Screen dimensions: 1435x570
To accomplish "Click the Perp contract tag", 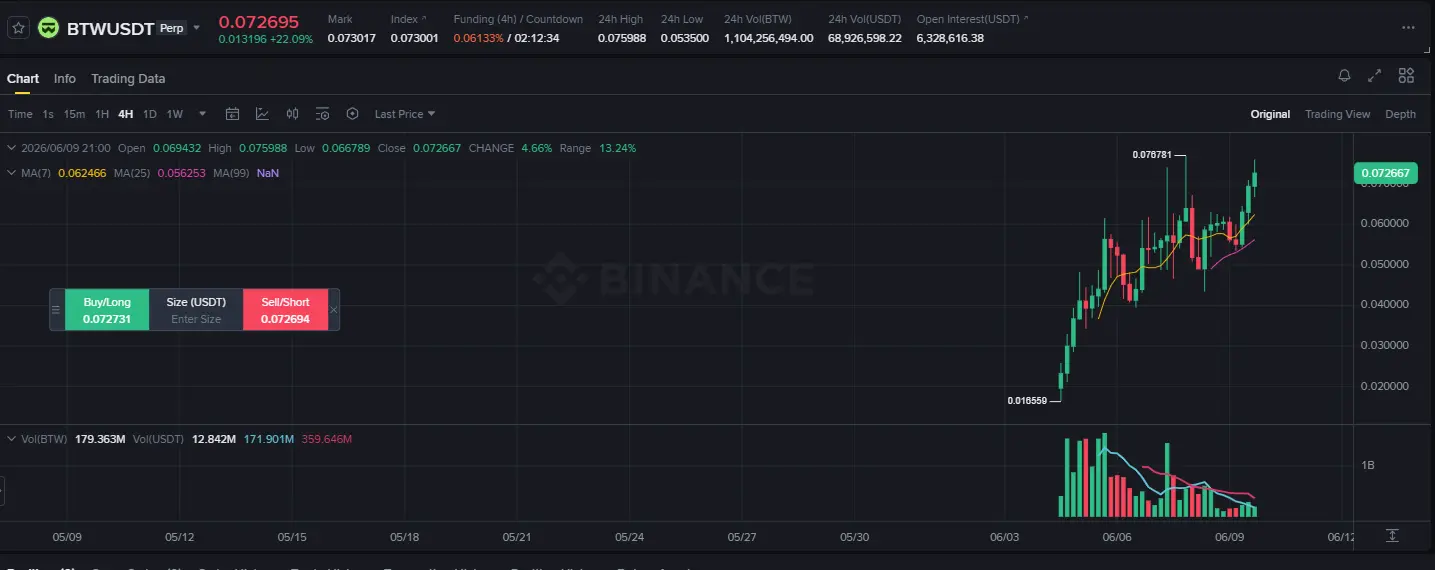I will pos(172,28).
